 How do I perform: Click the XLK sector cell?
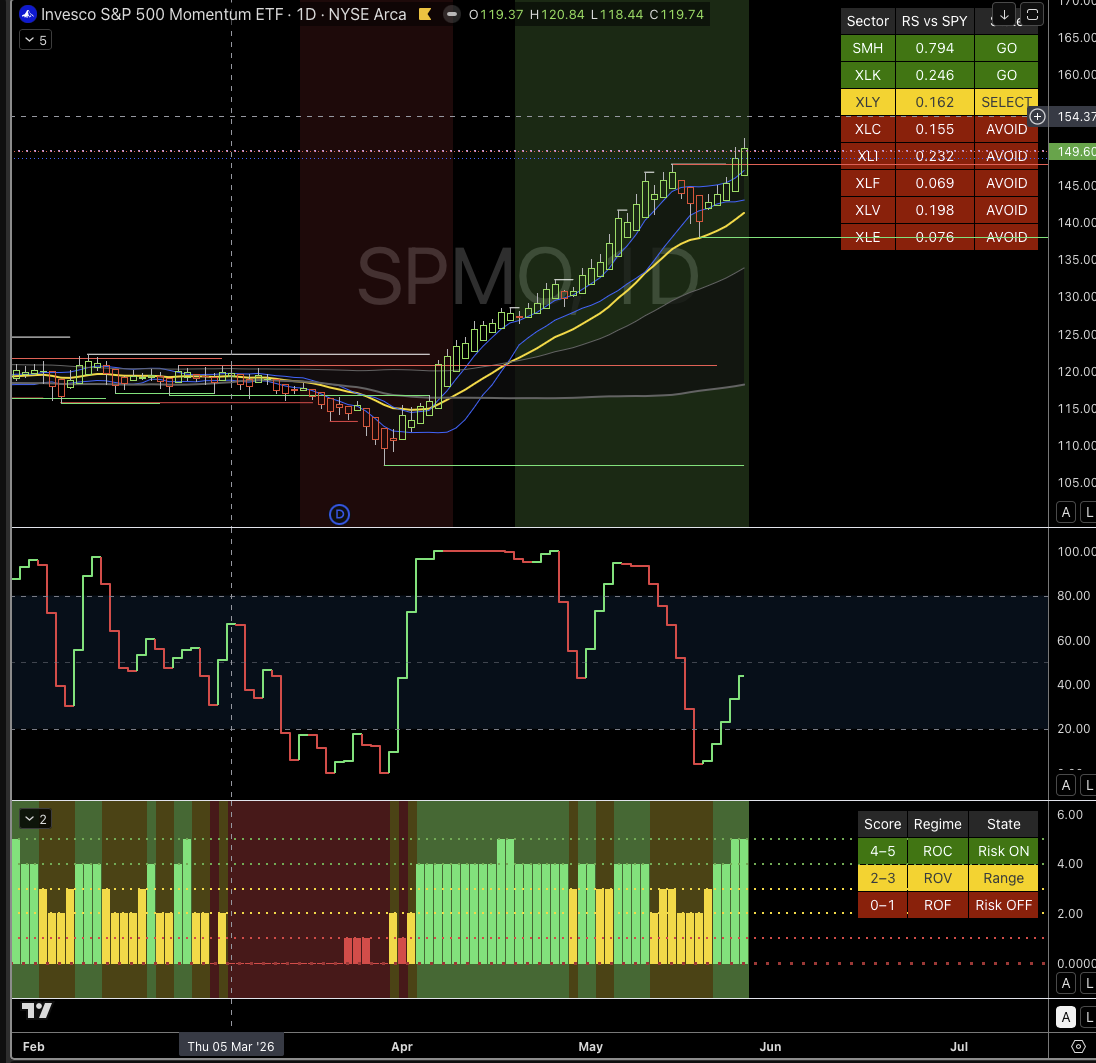[867, 75]
